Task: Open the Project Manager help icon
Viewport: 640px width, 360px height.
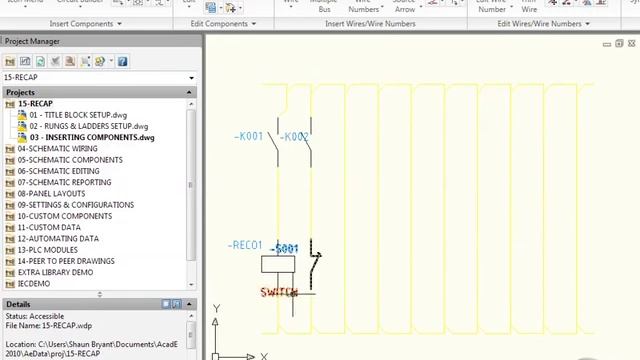Action: (x=122, y=62)
